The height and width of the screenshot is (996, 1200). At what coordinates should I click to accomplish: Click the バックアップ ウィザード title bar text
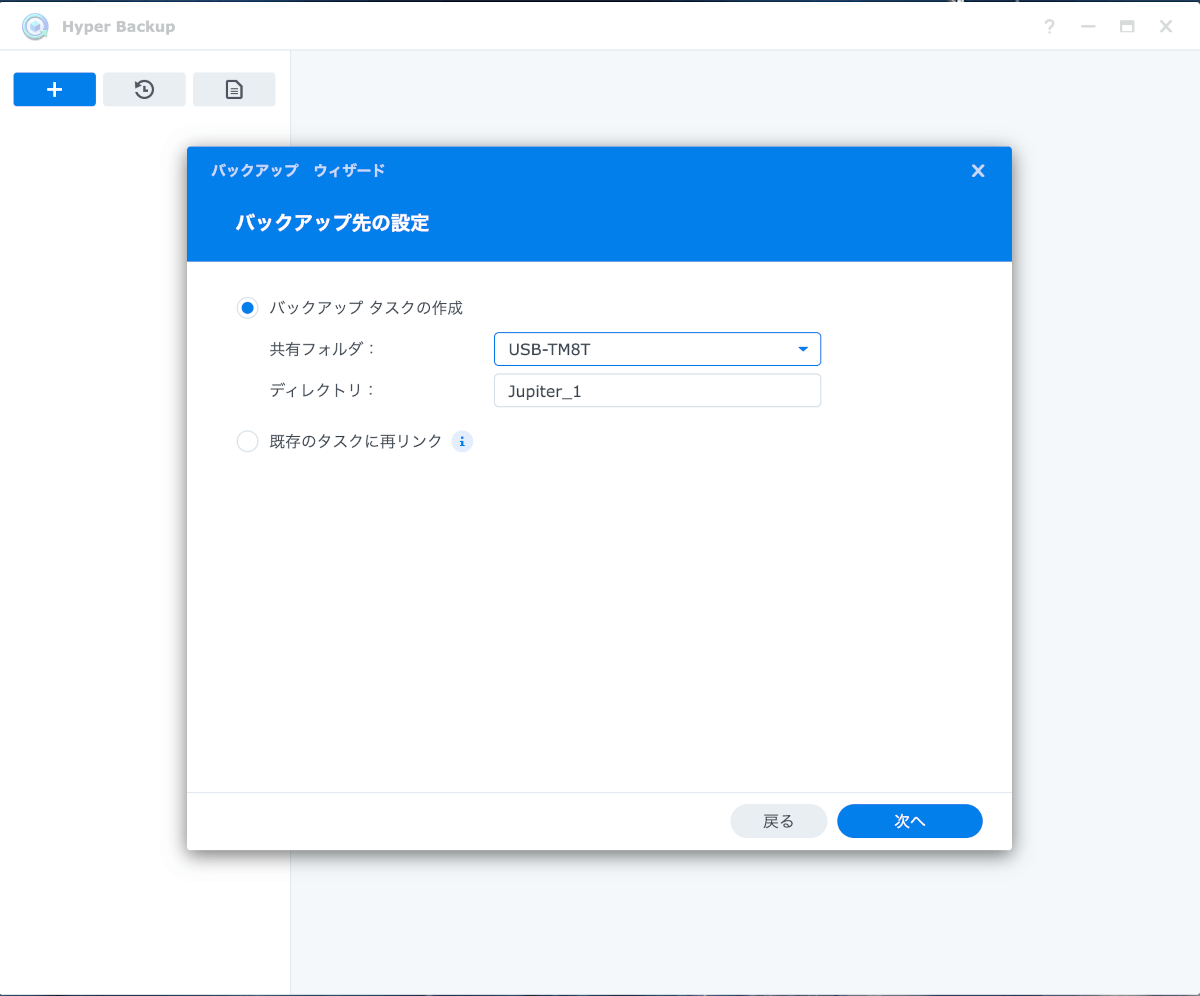click(298, 171)
